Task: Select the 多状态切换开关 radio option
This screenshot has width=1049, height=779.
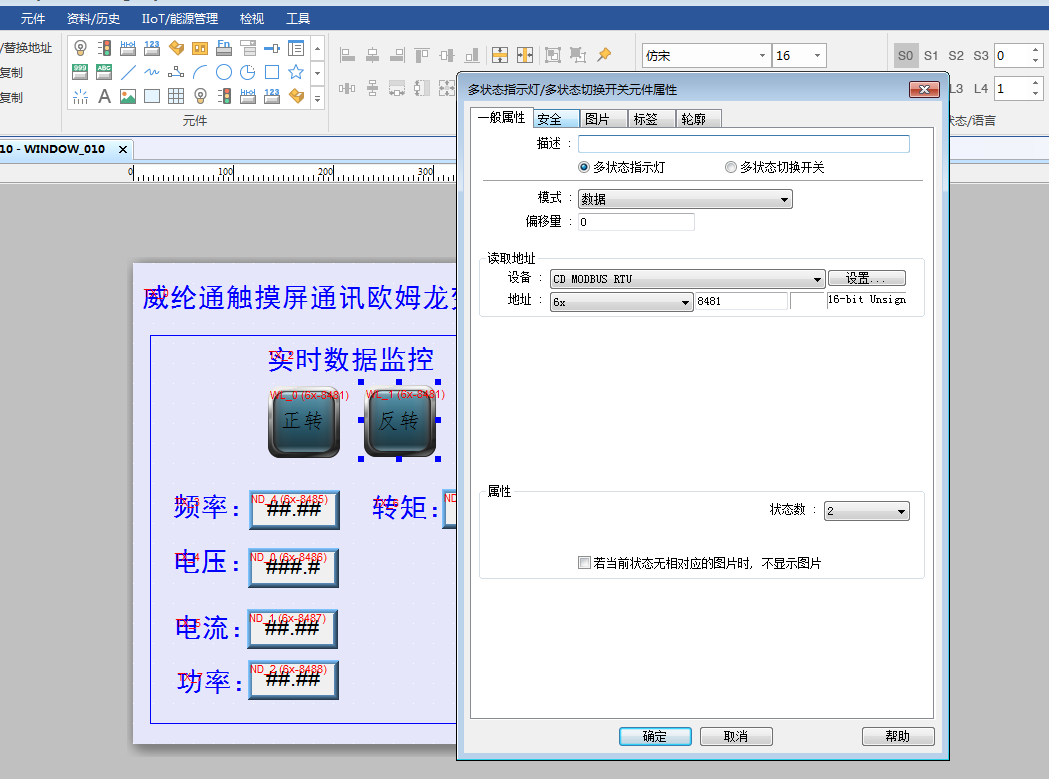Action: pos(731,168)
